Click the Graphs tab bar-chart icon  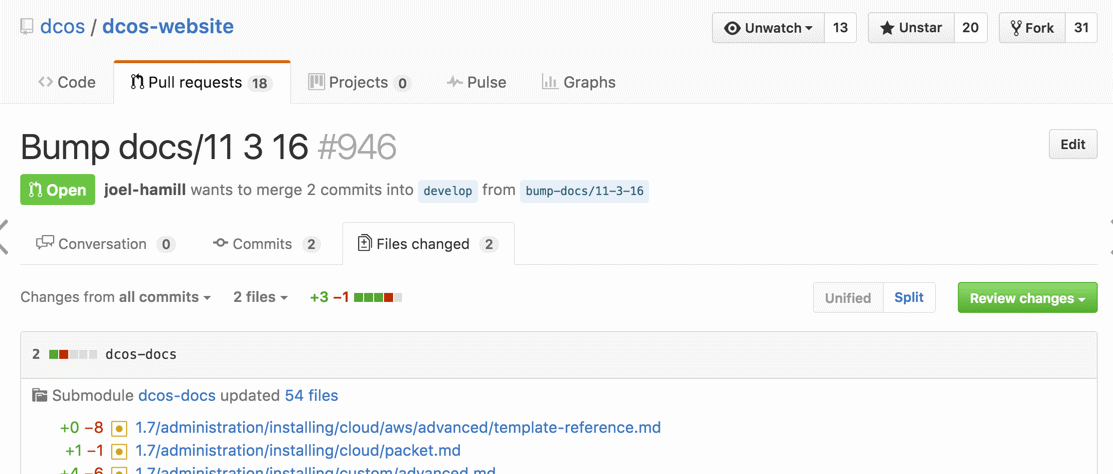[549, 82]
